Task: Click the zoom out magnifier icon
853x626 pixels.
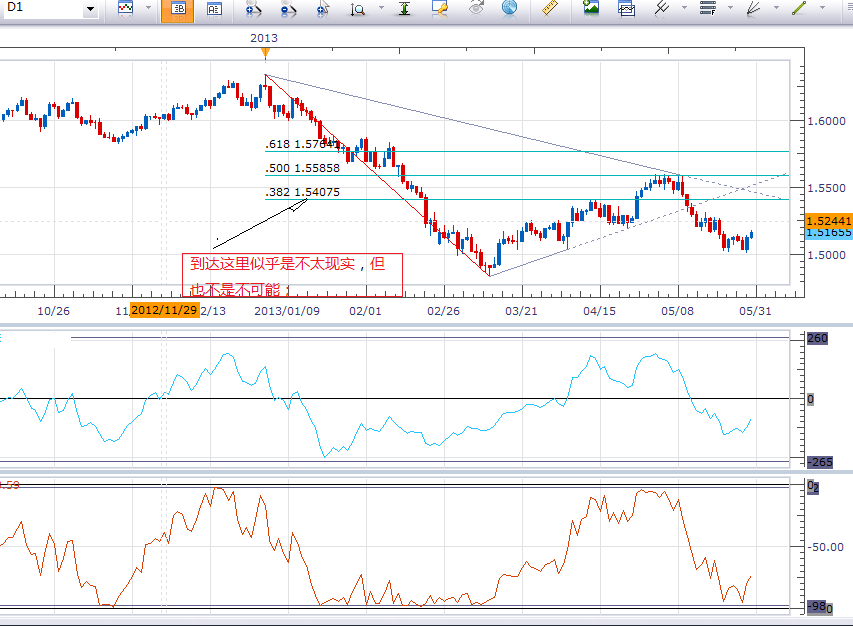Action: pos(288,9)
